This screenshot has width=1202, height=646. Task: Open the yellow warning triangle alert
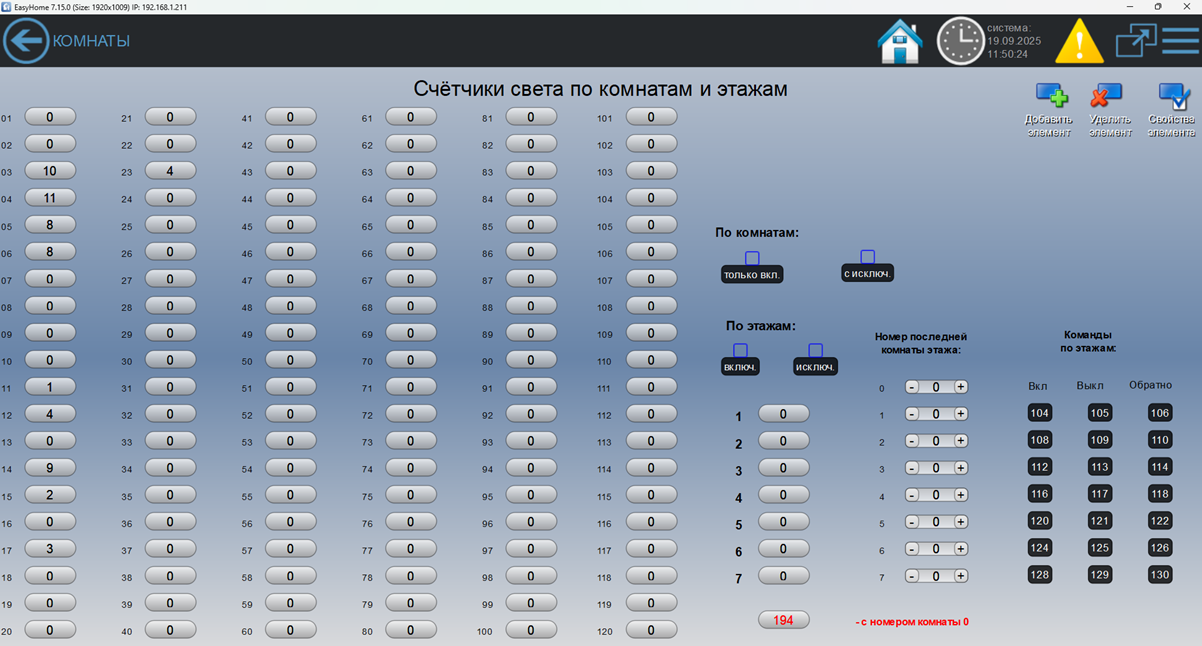[1079, 41]
